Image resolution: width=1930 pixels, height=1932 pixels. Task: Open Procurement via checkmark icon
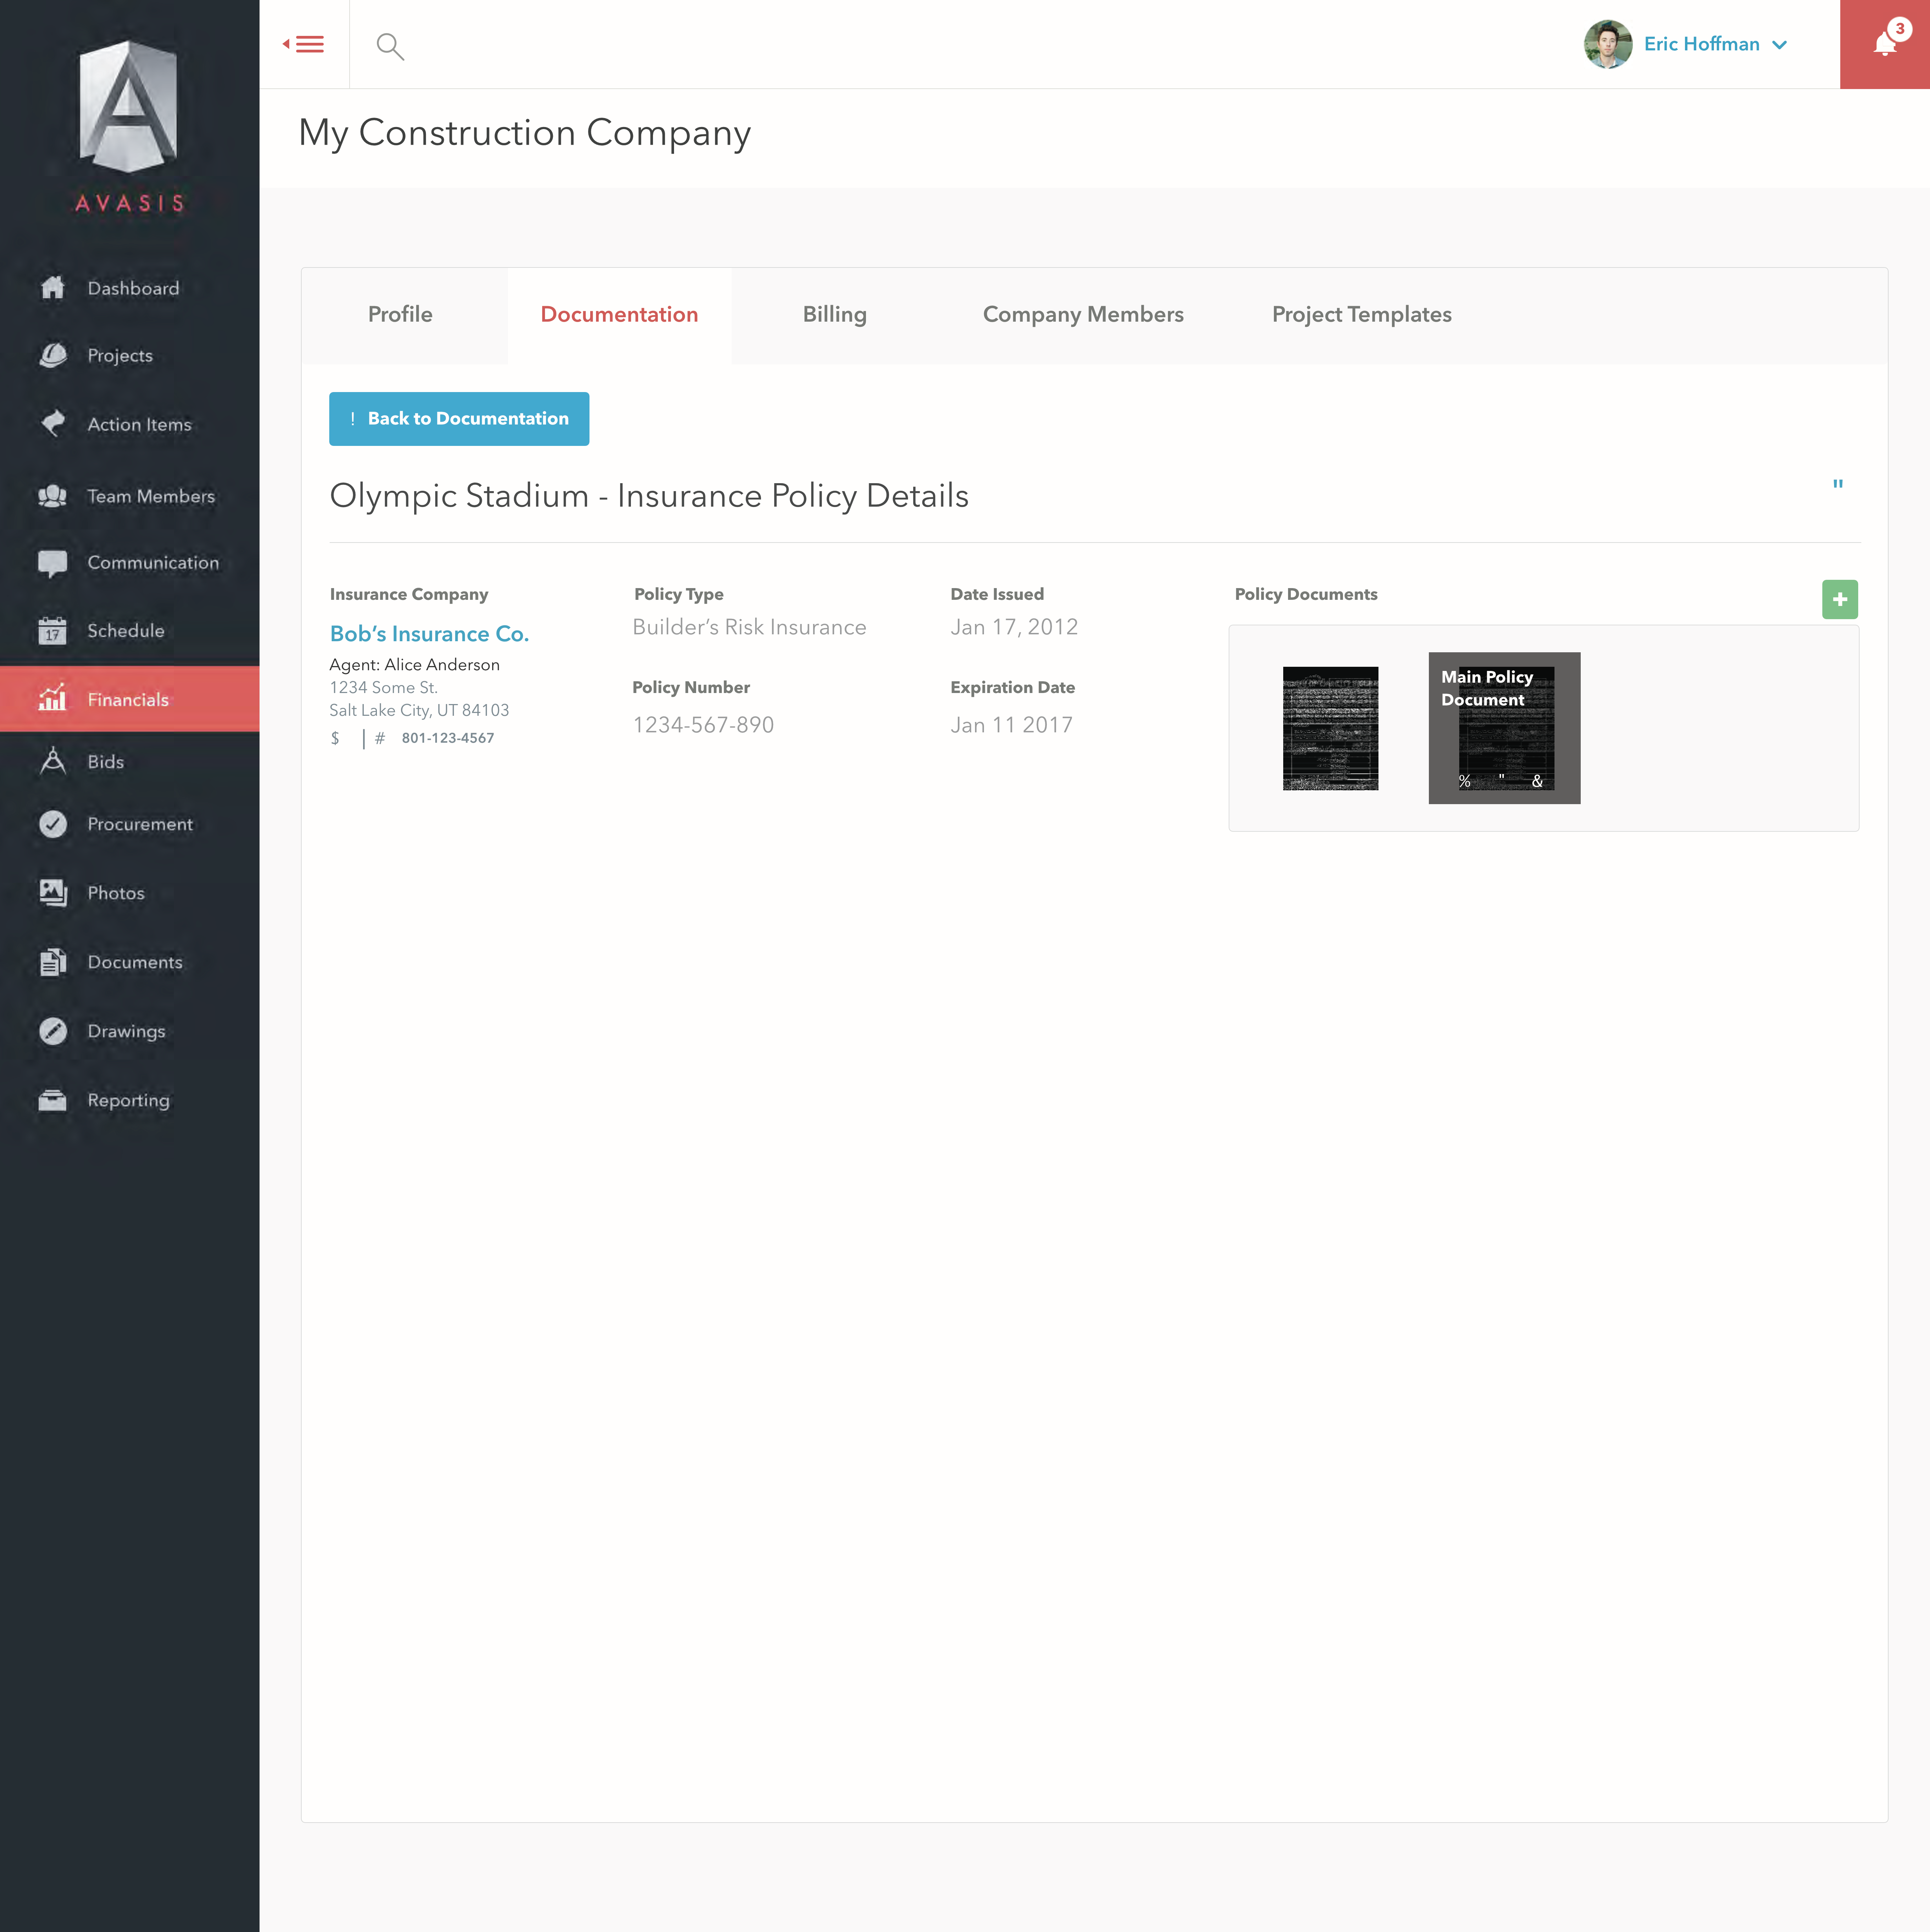click(53, 824)
